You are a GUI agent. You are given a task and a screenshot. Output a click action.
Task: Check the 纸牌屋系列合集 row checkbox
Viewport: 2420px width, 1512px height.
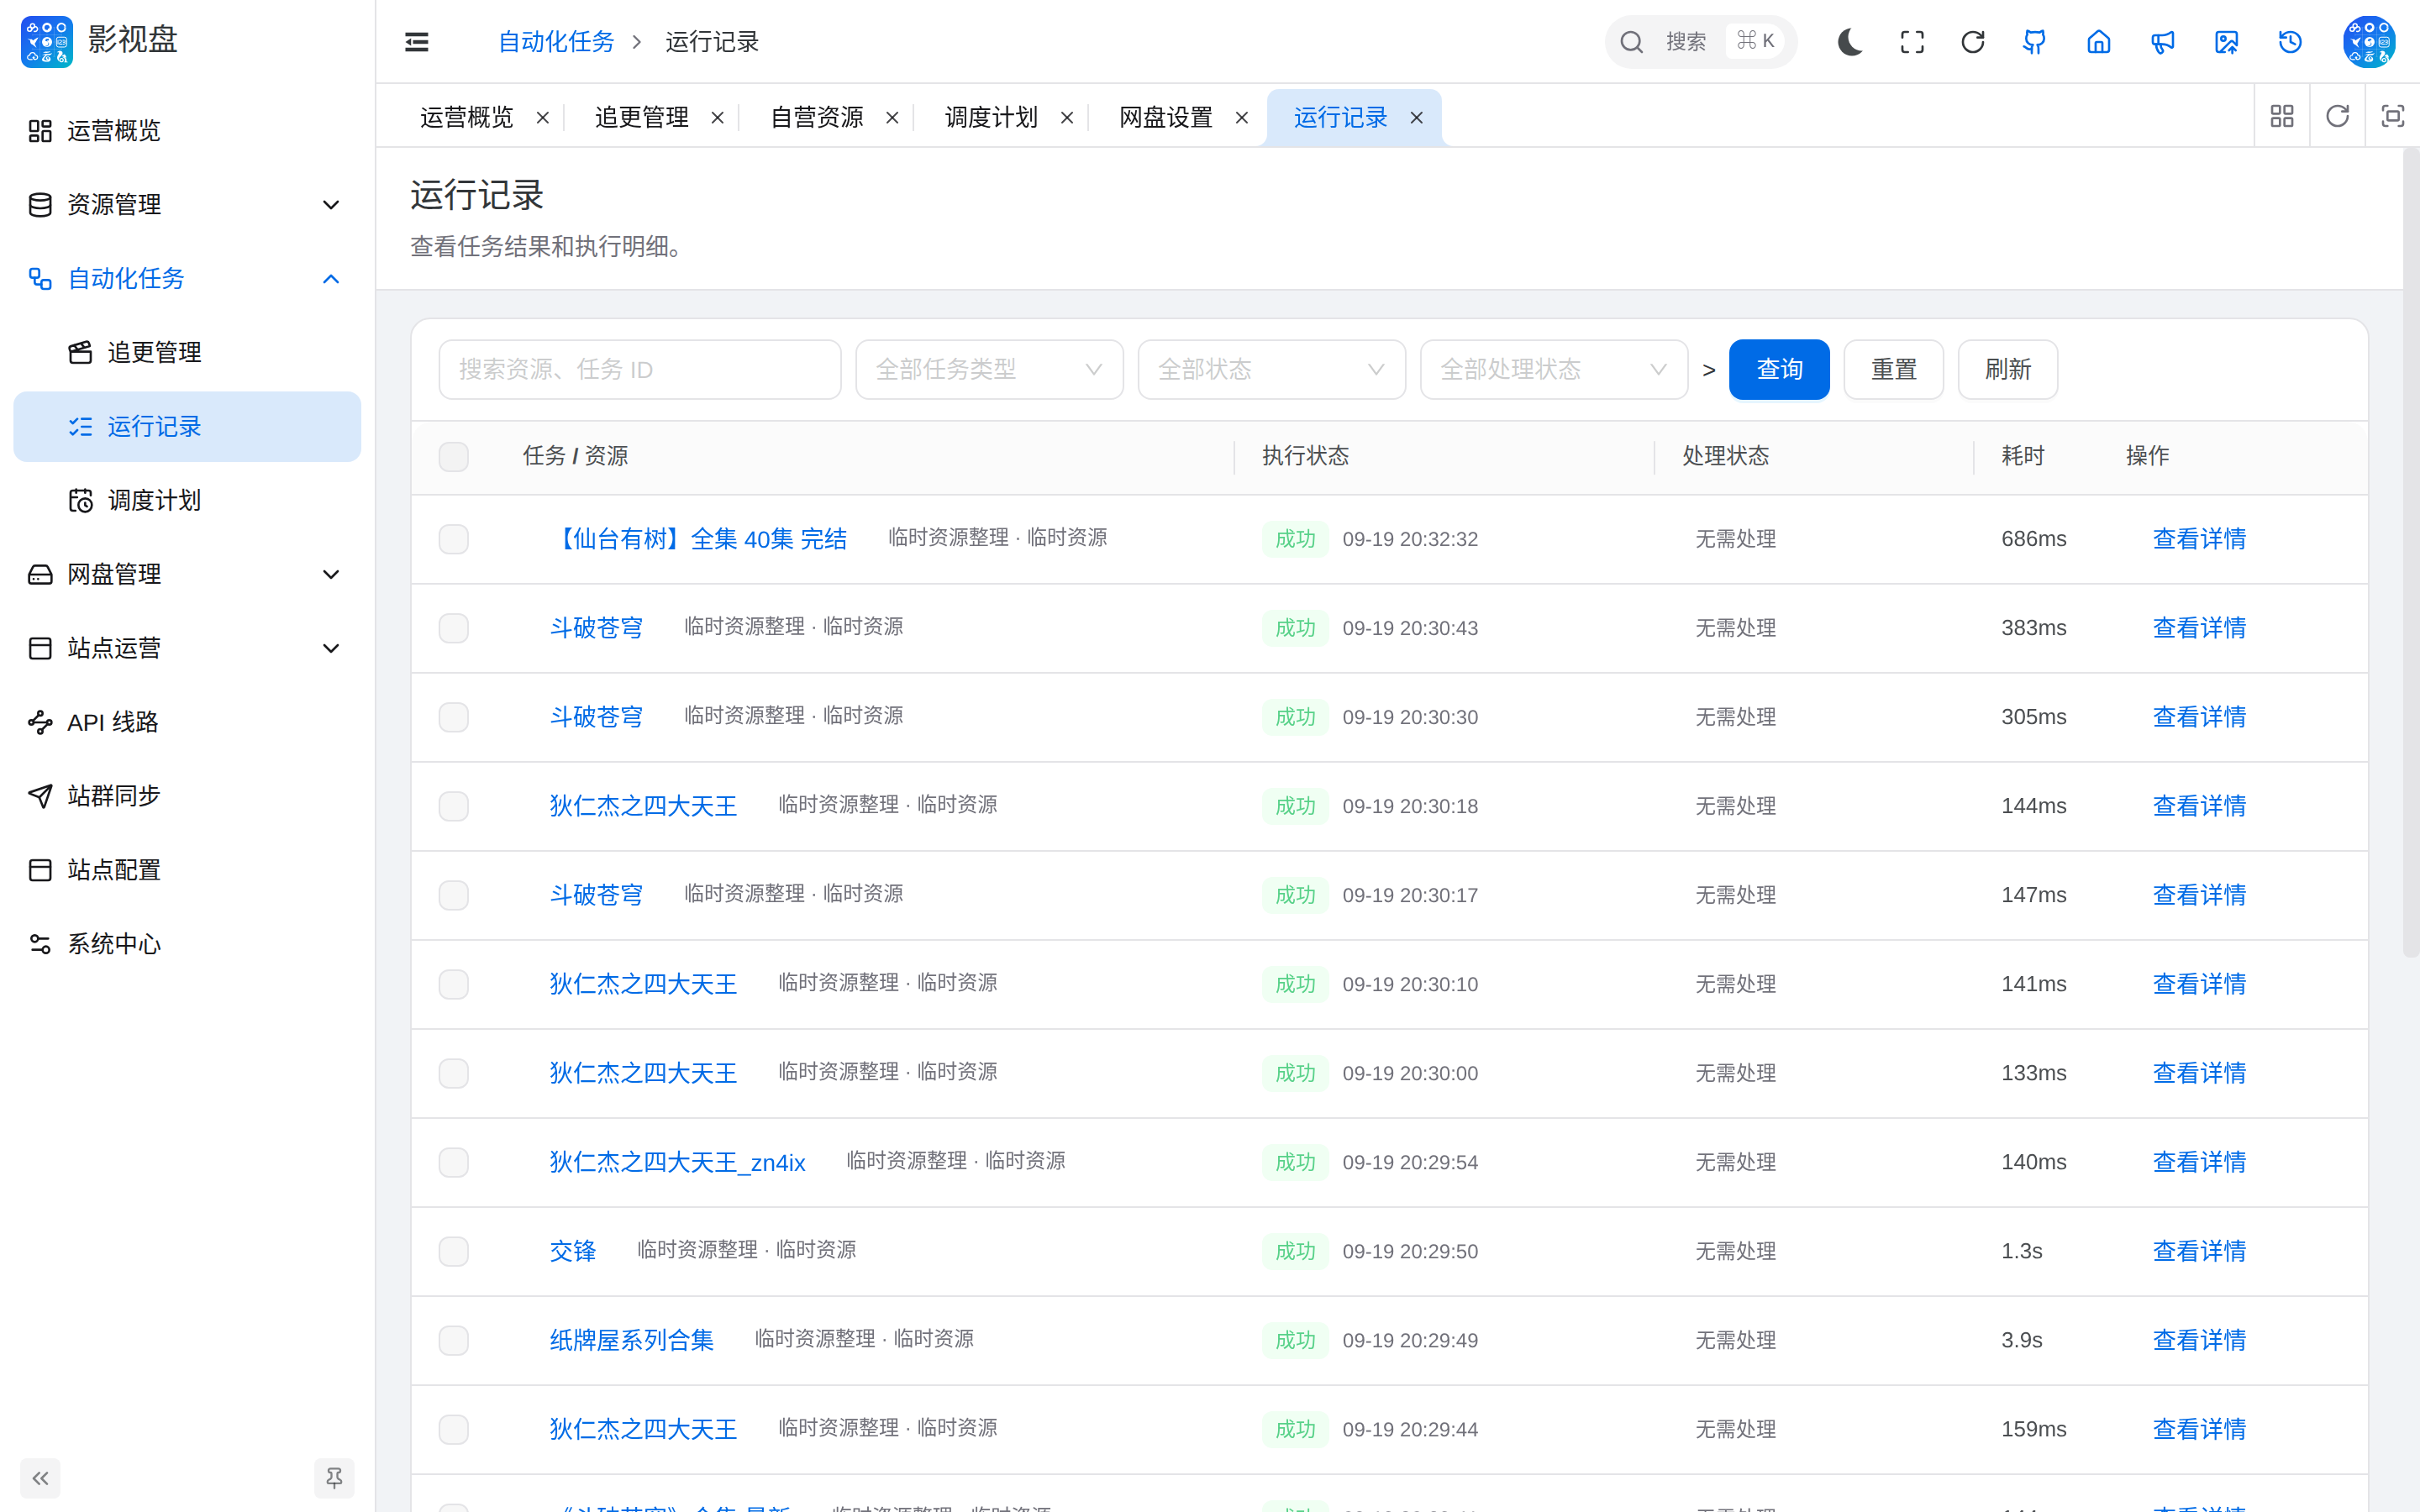click(x=454, y=1340)
